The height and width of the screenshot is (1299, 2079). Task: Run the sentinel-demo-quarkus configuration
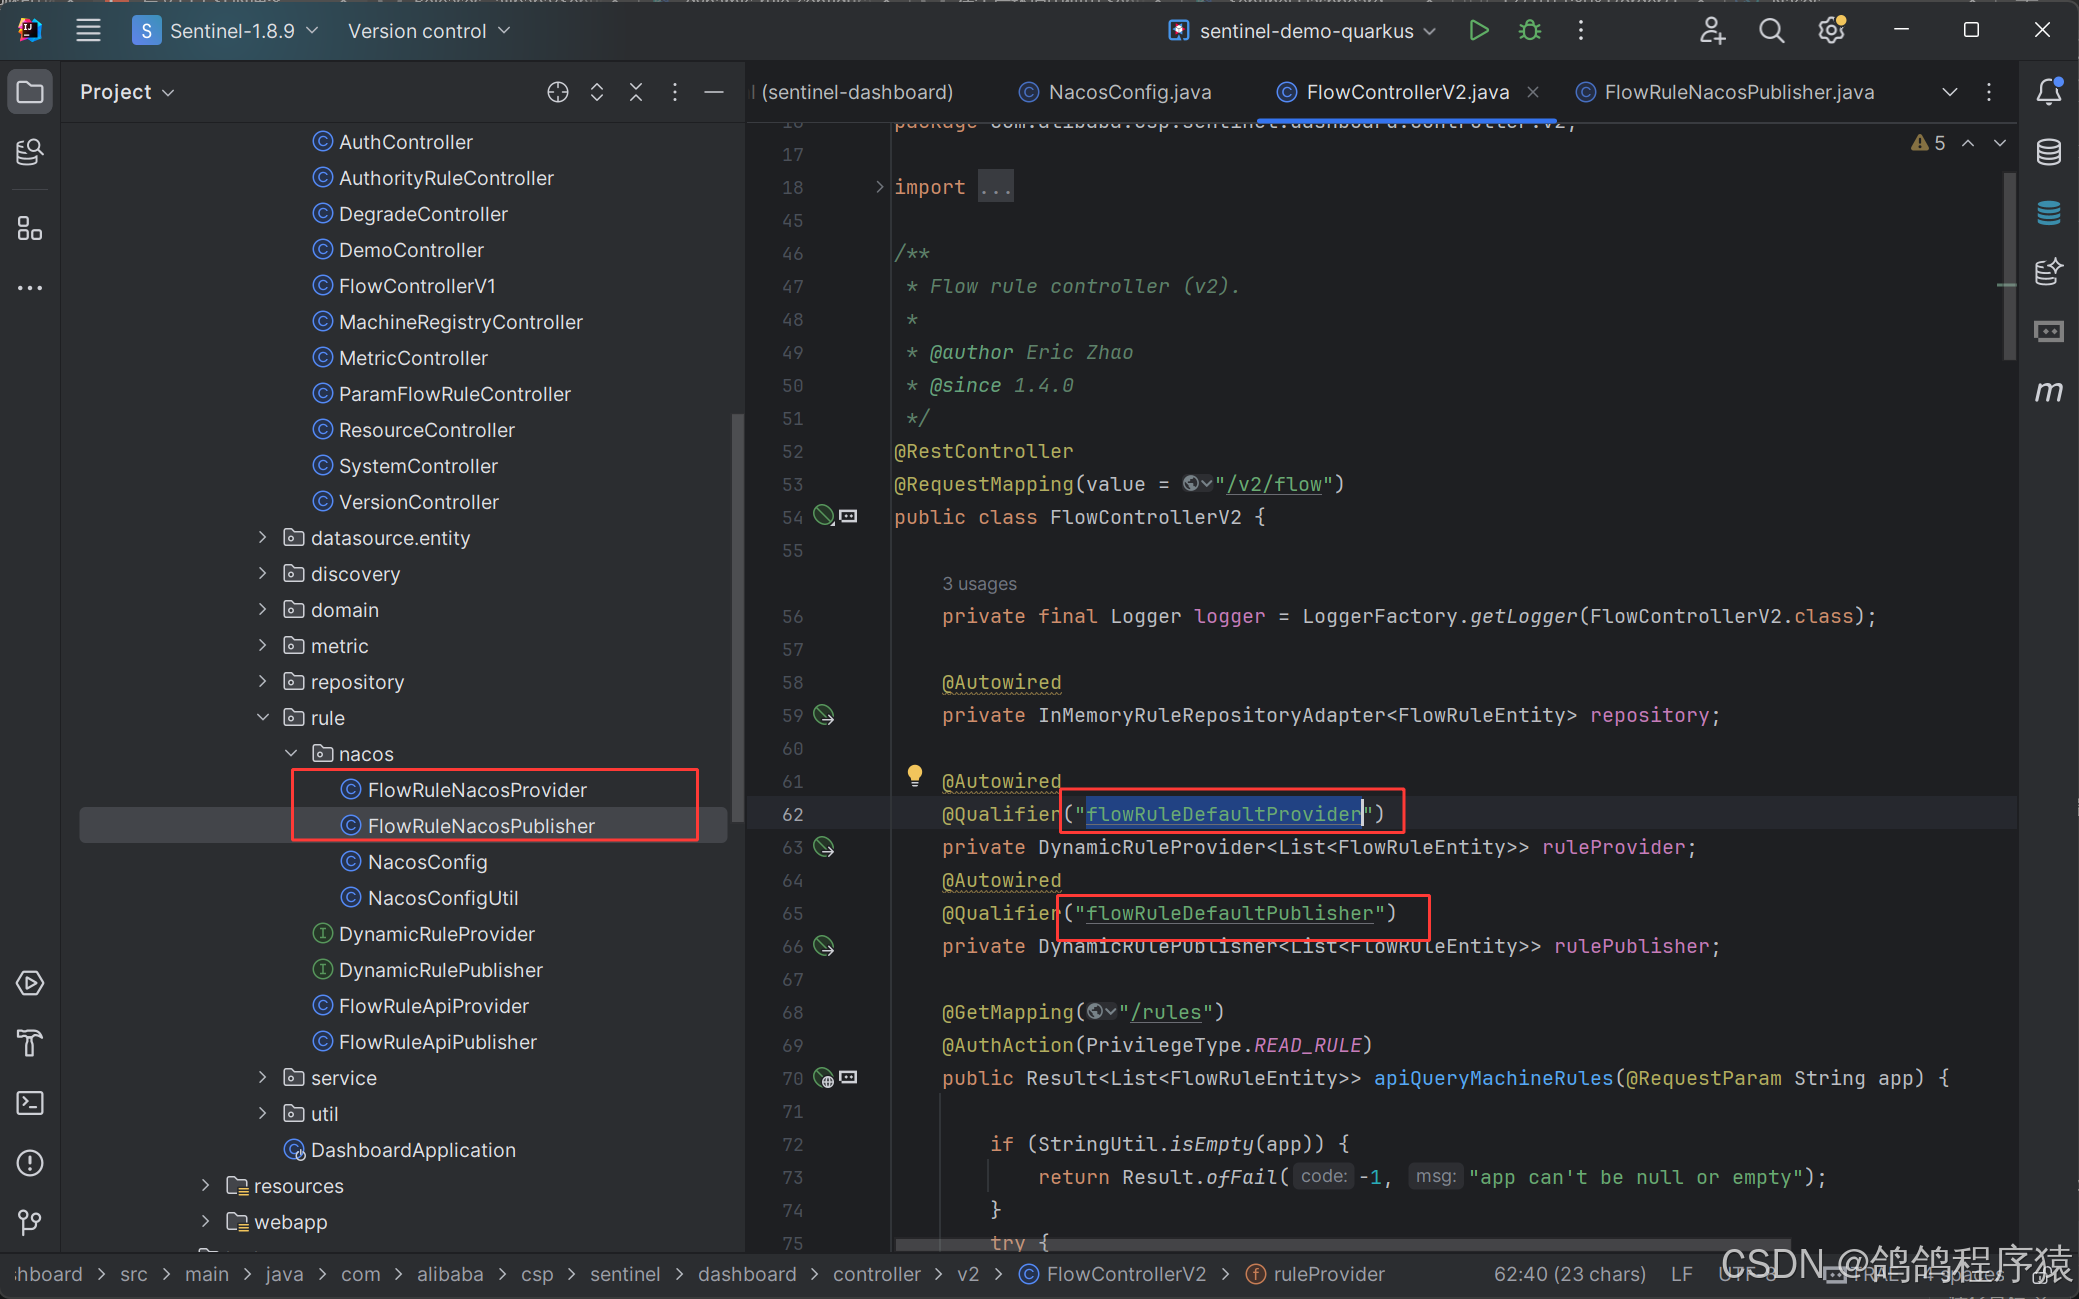[x=1479, y=31]
